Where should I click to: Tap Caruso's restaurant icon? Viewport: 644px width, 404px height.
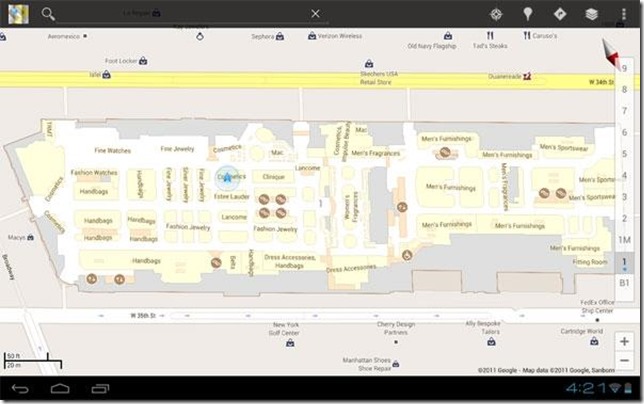(x=527, y=36)
